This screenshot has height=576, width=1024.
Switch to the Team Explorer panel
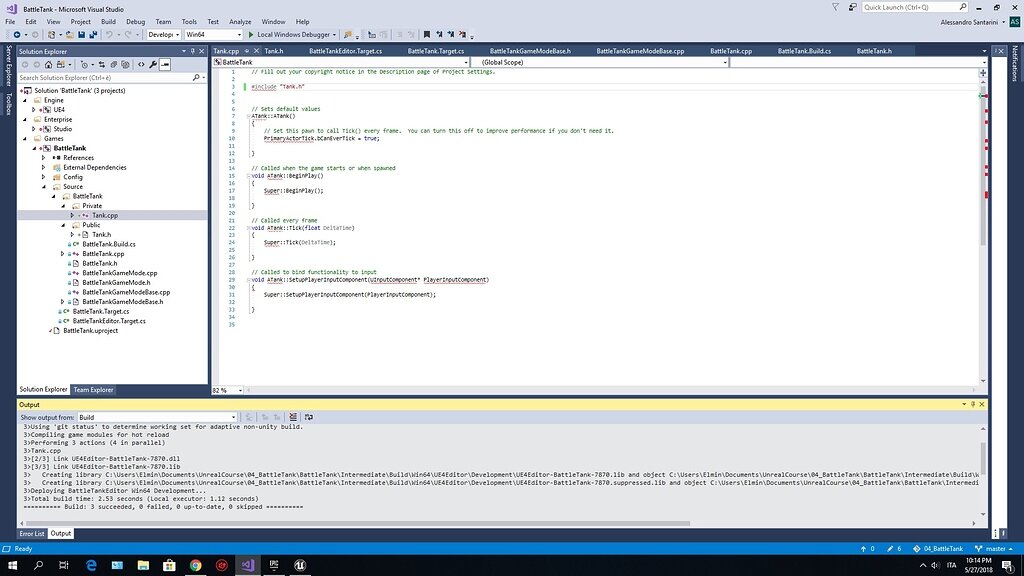click(x=93, y=389)
